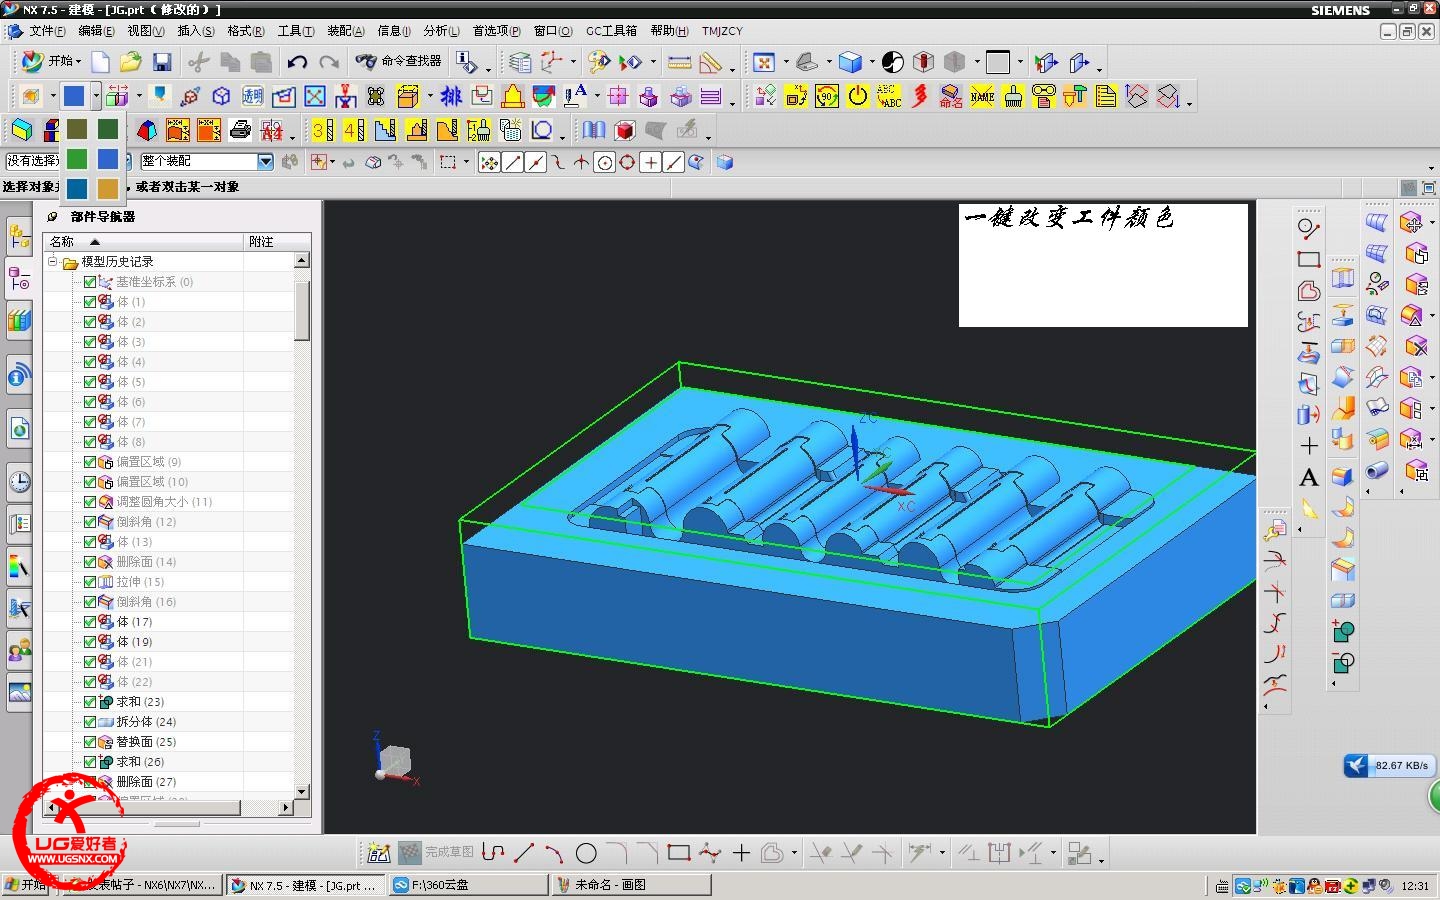
Task: Click the Finish Sketch (完成草图) button
Action: [437, 853]
